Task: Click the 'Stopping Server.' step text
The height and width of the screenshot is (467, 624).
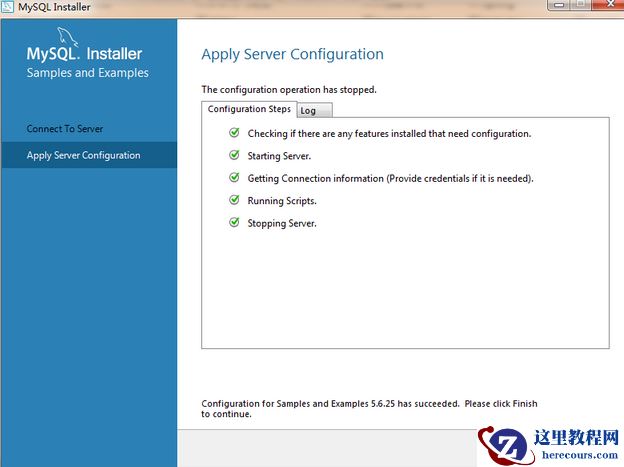Action: [282, 223]
